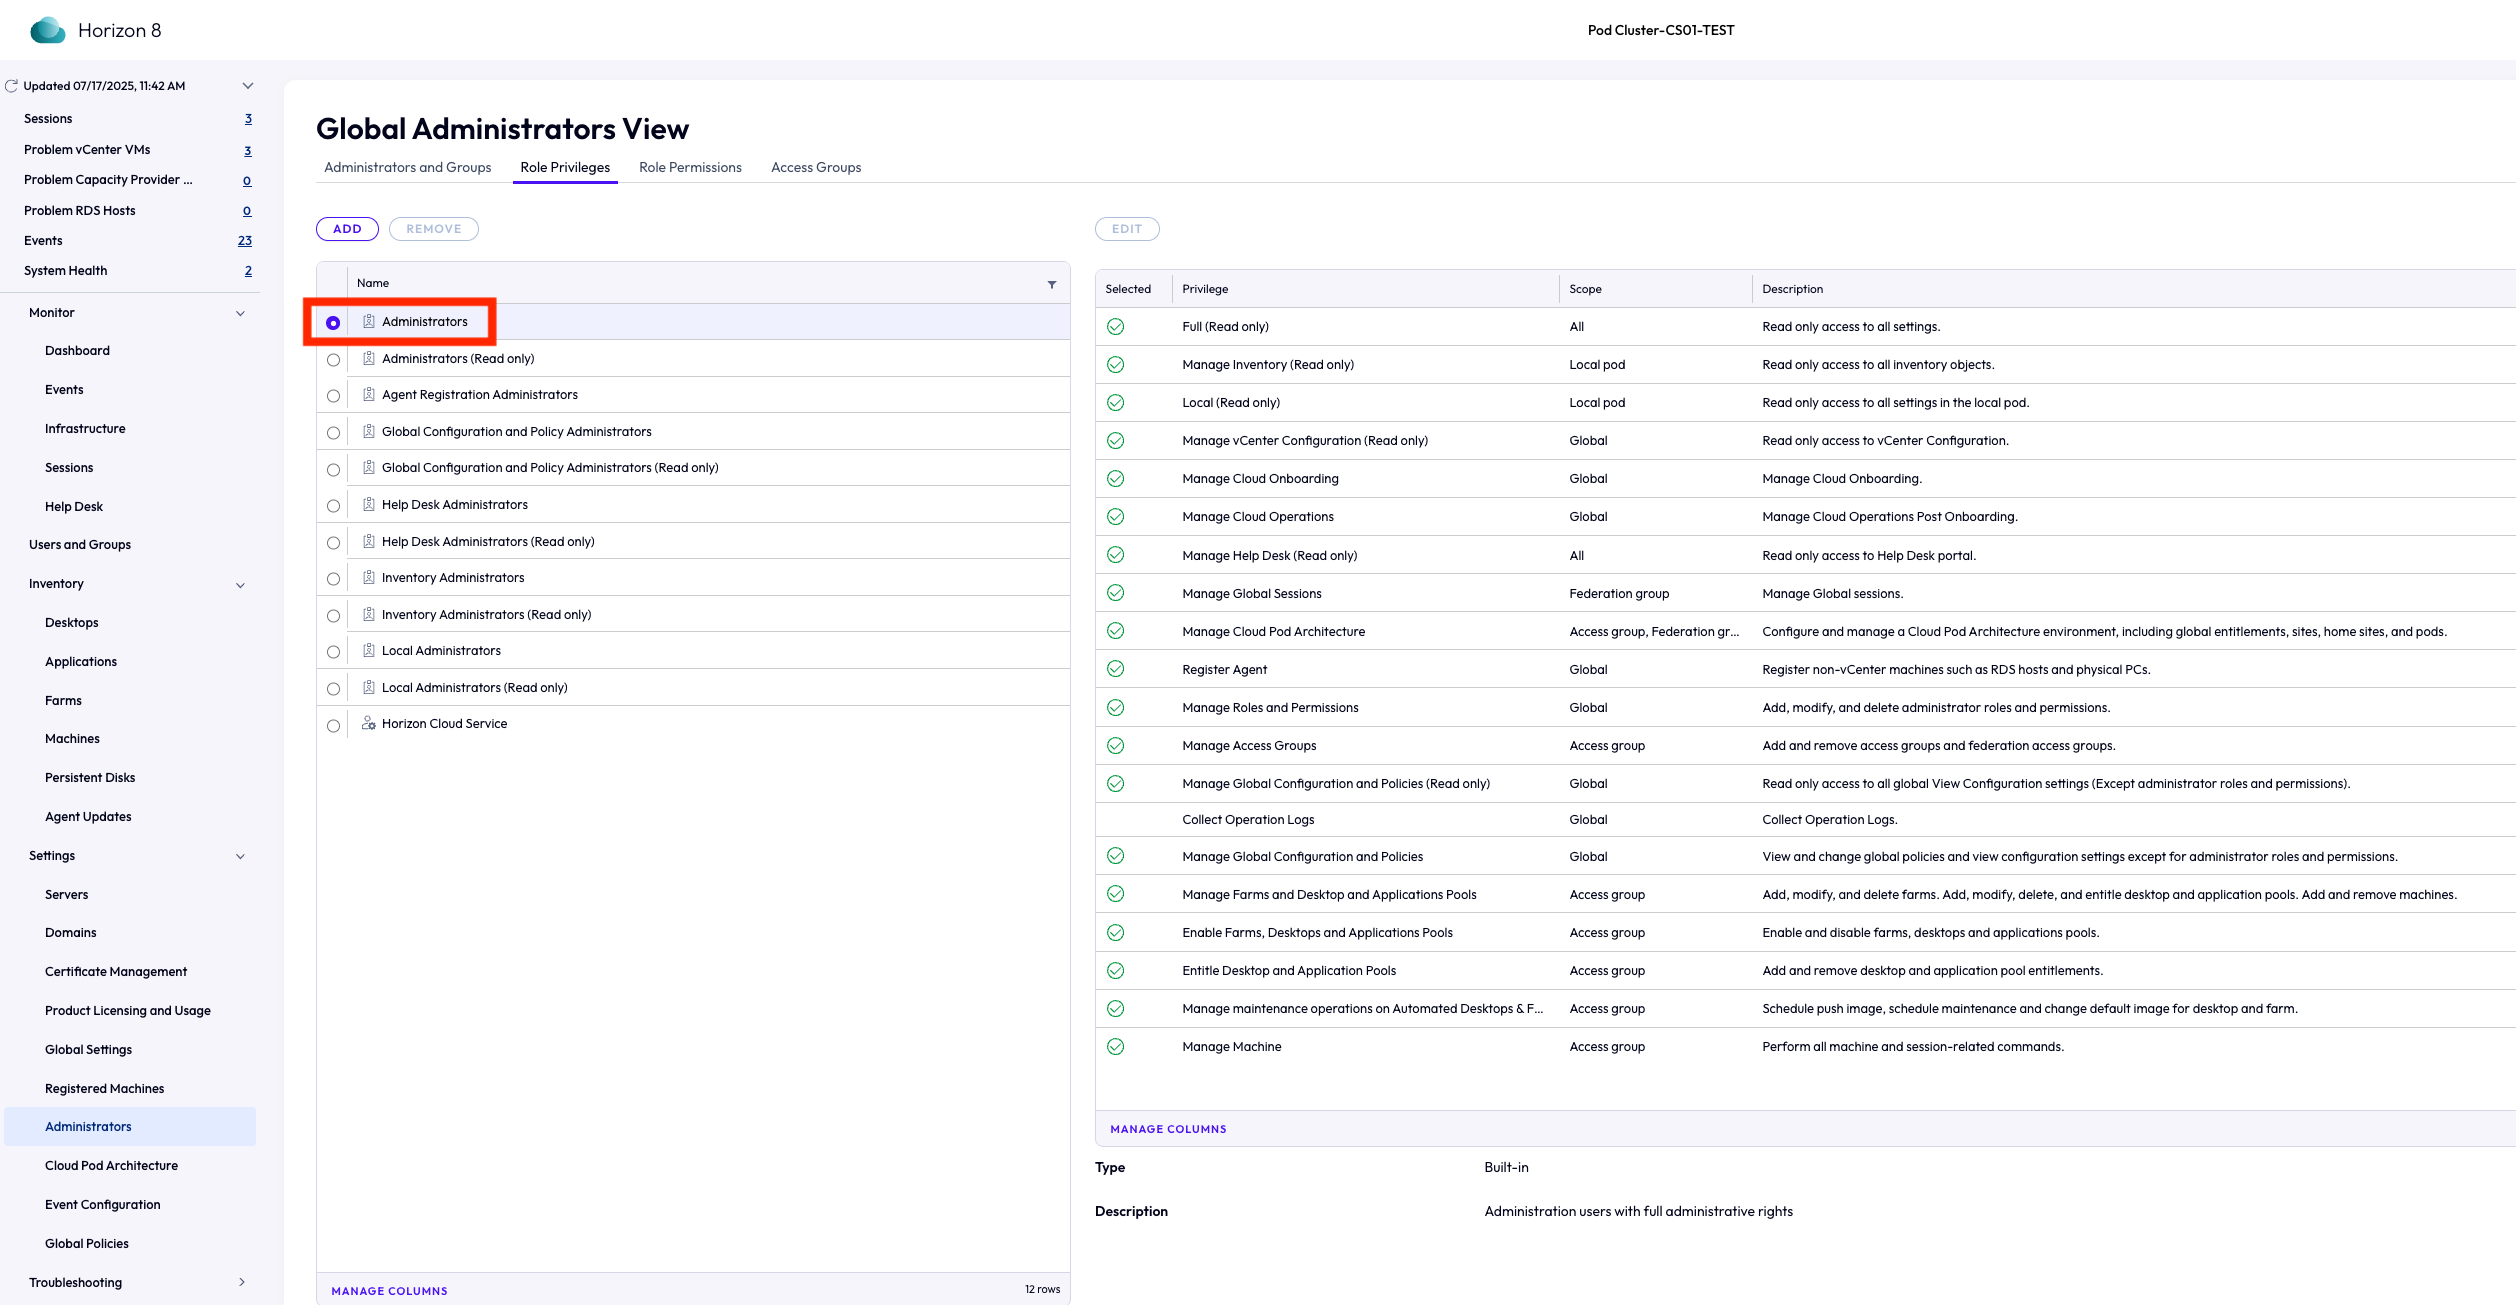2516x1305 pixels.
Task: Click the green check for Entitle Desktop and Application Pools
Action: pos(1115,971)
